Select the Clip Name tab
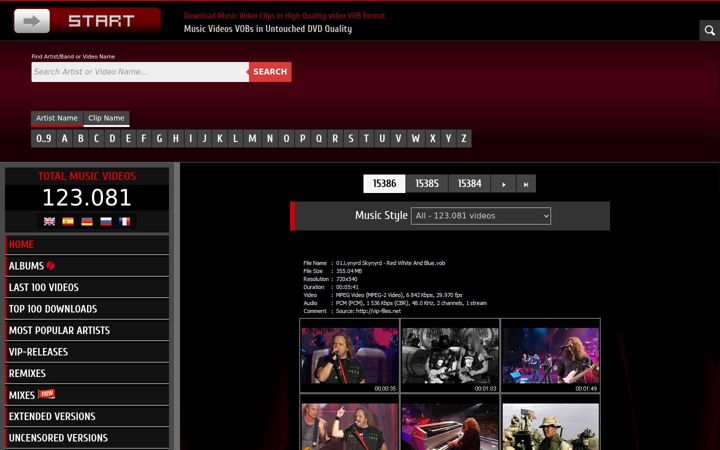720x450 pixels. (107, 118)
